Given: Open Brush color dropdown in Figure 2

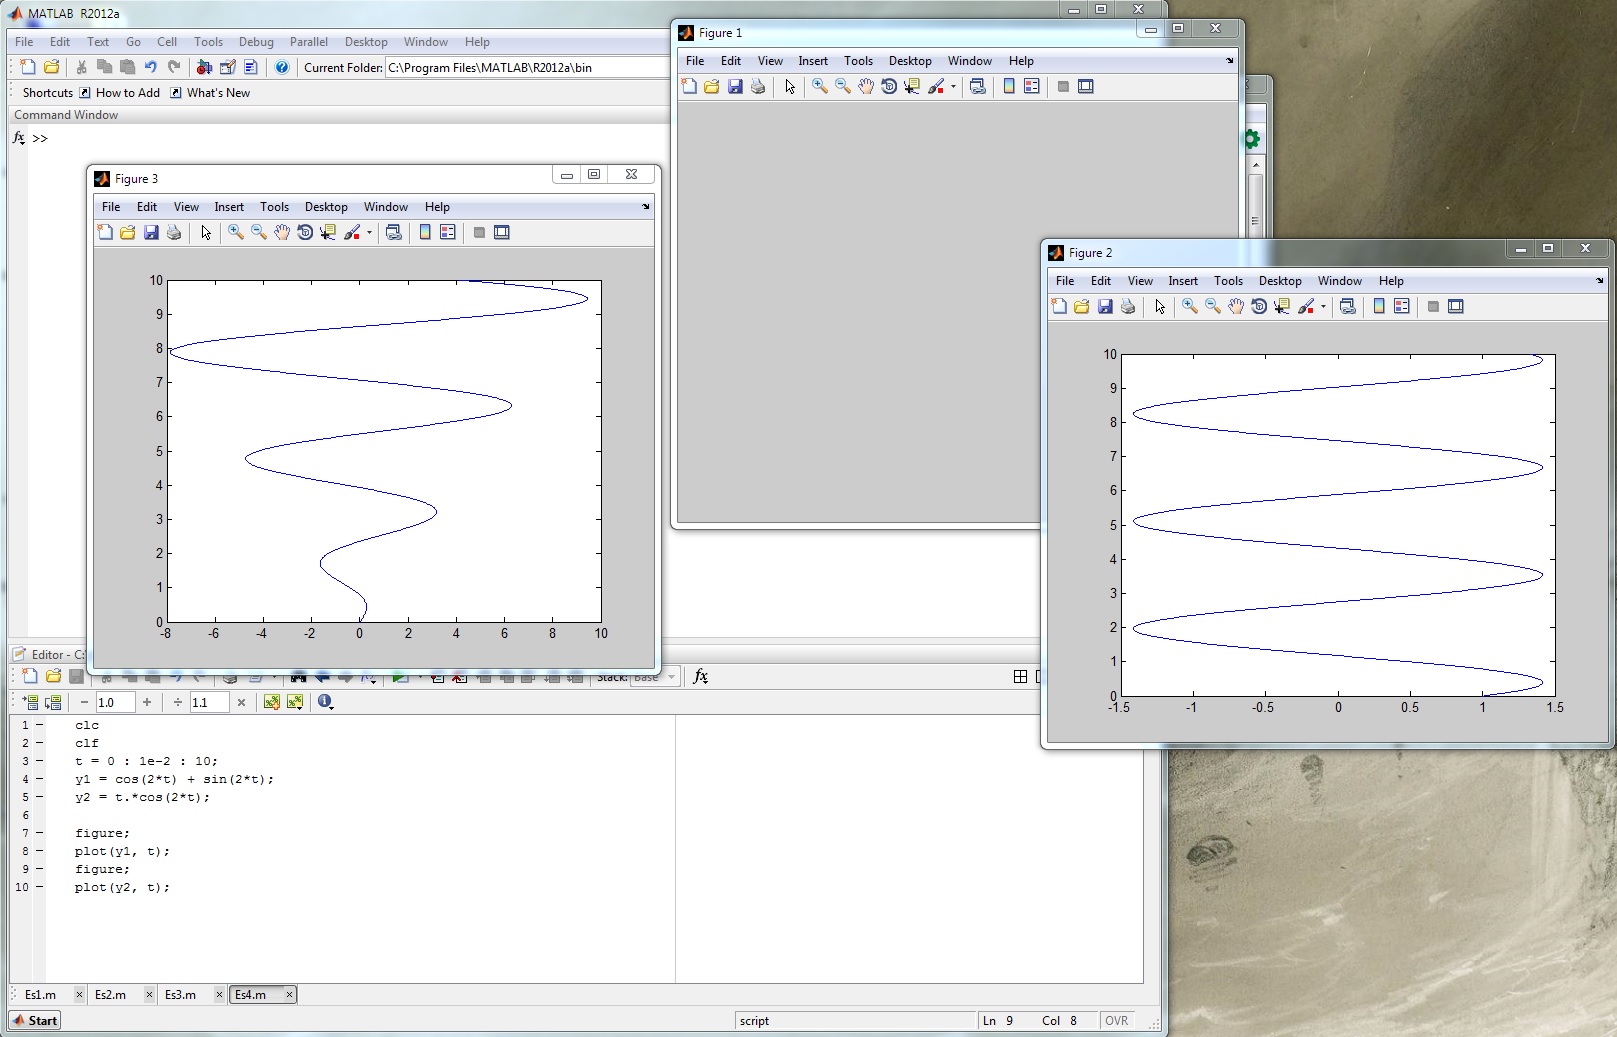Looking at the screenshot, I should (1324, 307).
